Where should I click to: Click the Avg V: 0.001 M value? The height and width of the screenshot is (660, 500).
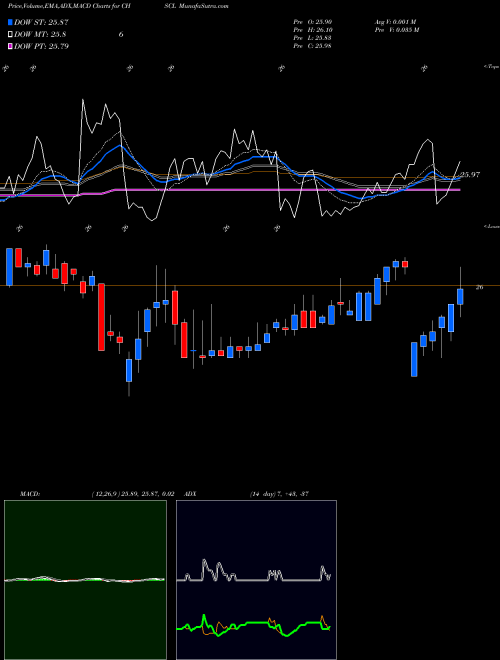pos(395,22)
